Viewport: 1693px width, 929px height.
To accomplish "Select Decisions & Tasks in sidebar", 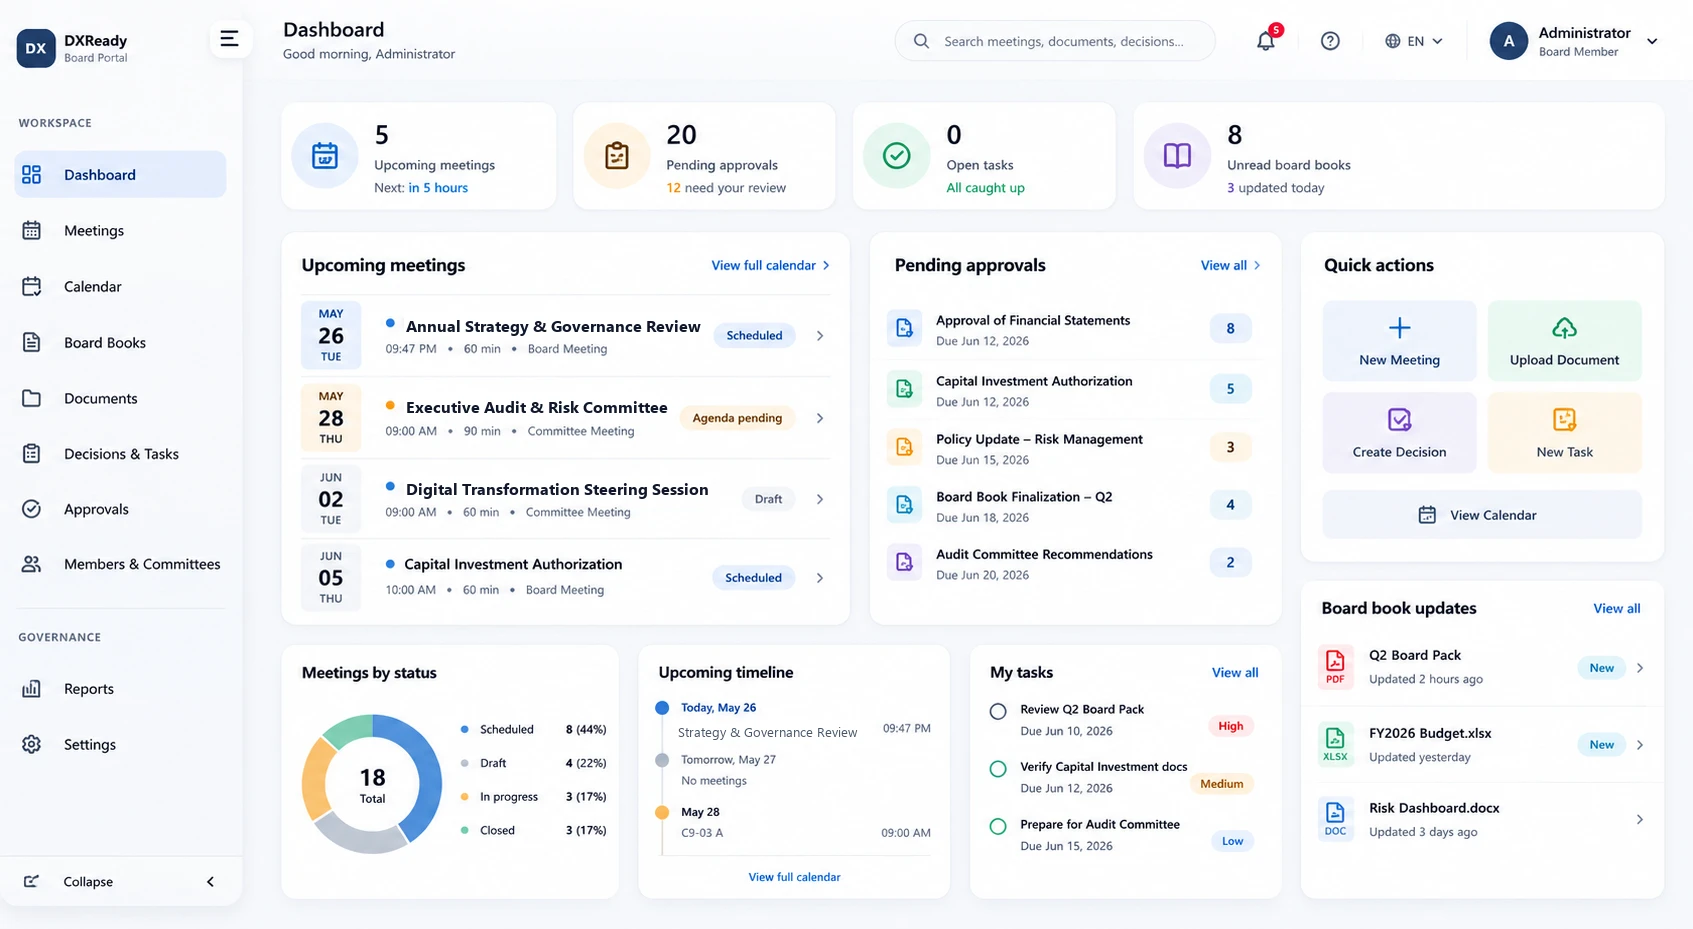I will pyautogui.click(x=120, y=454).
